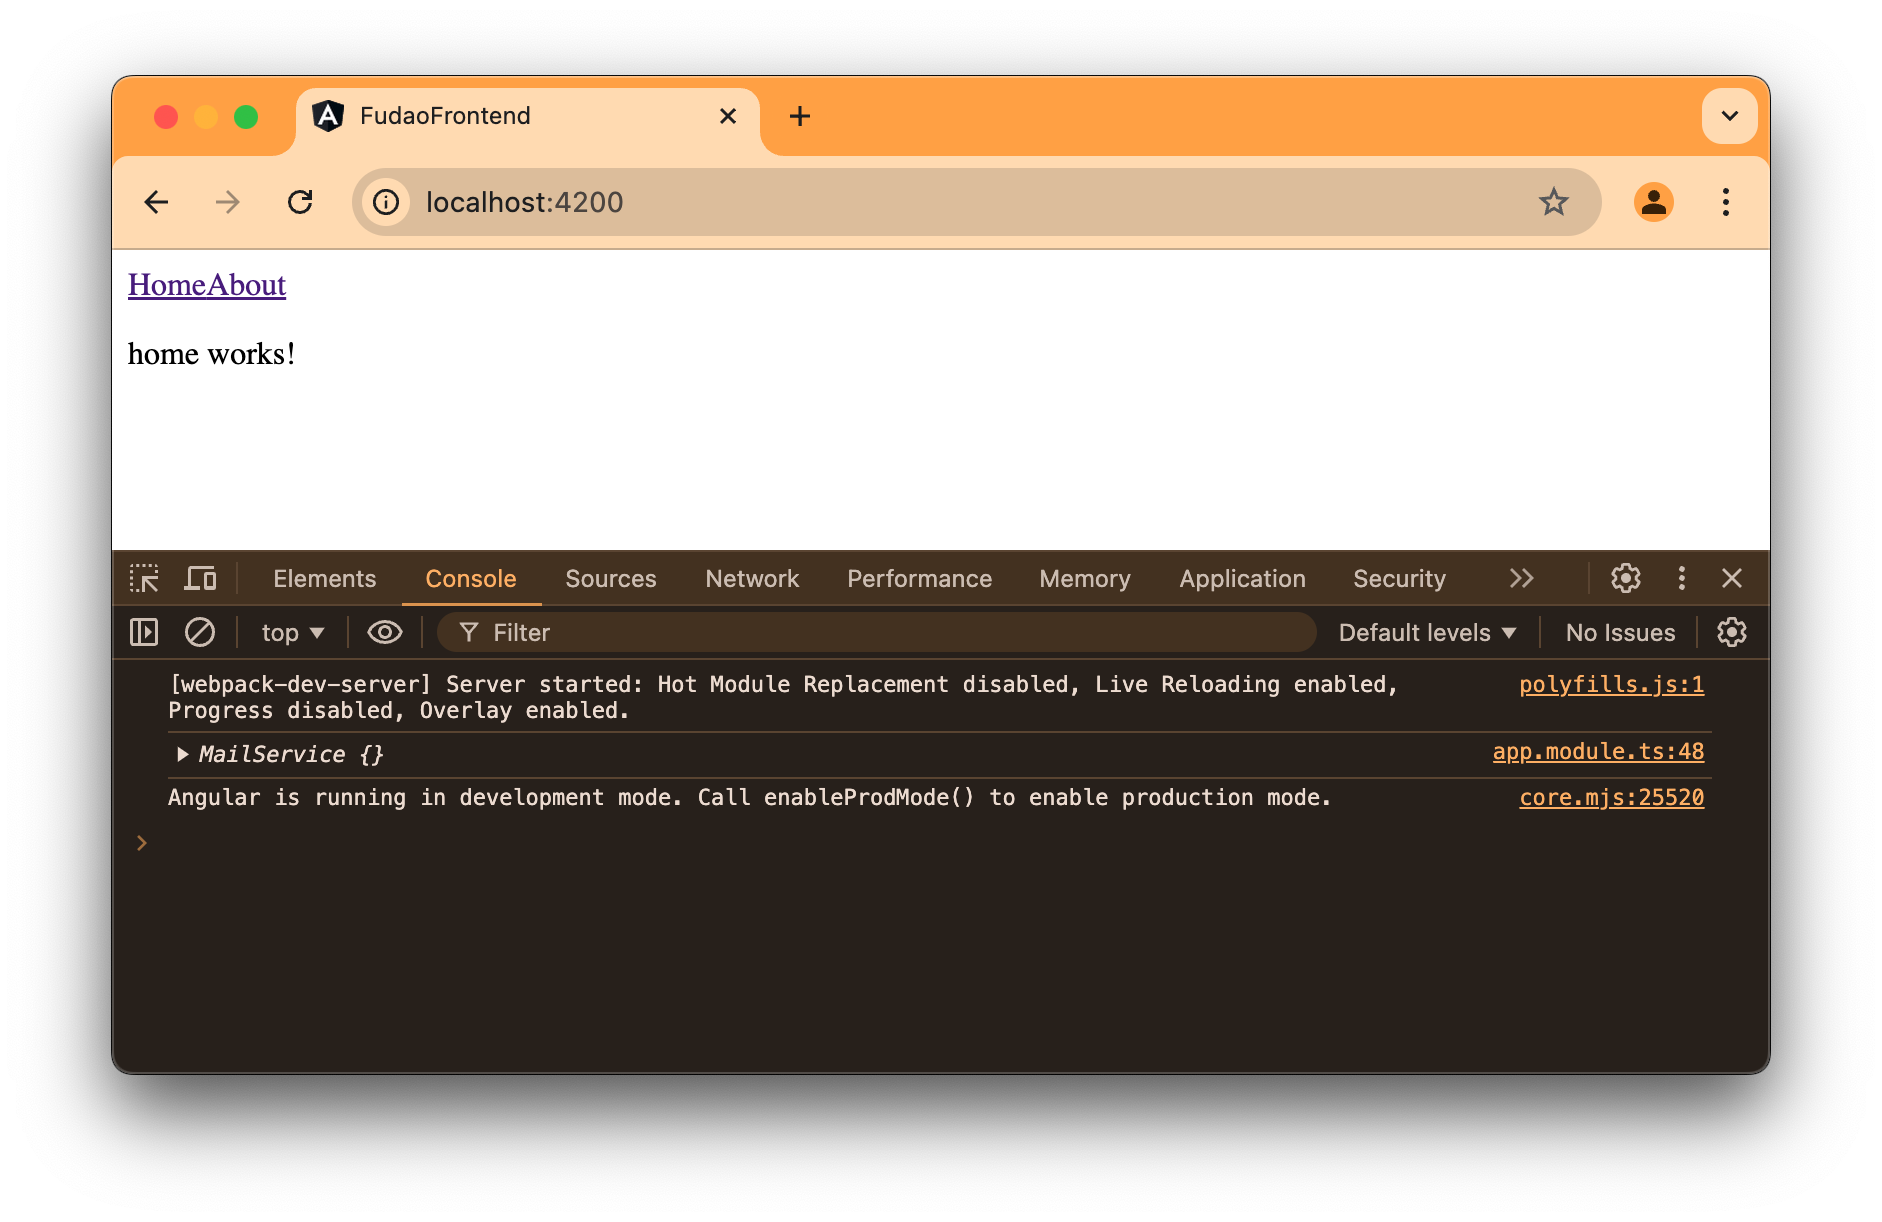Open the Chrome profile avatar
The width and height of the screenshot is (1882, 1222).
tap(1654, 202)
